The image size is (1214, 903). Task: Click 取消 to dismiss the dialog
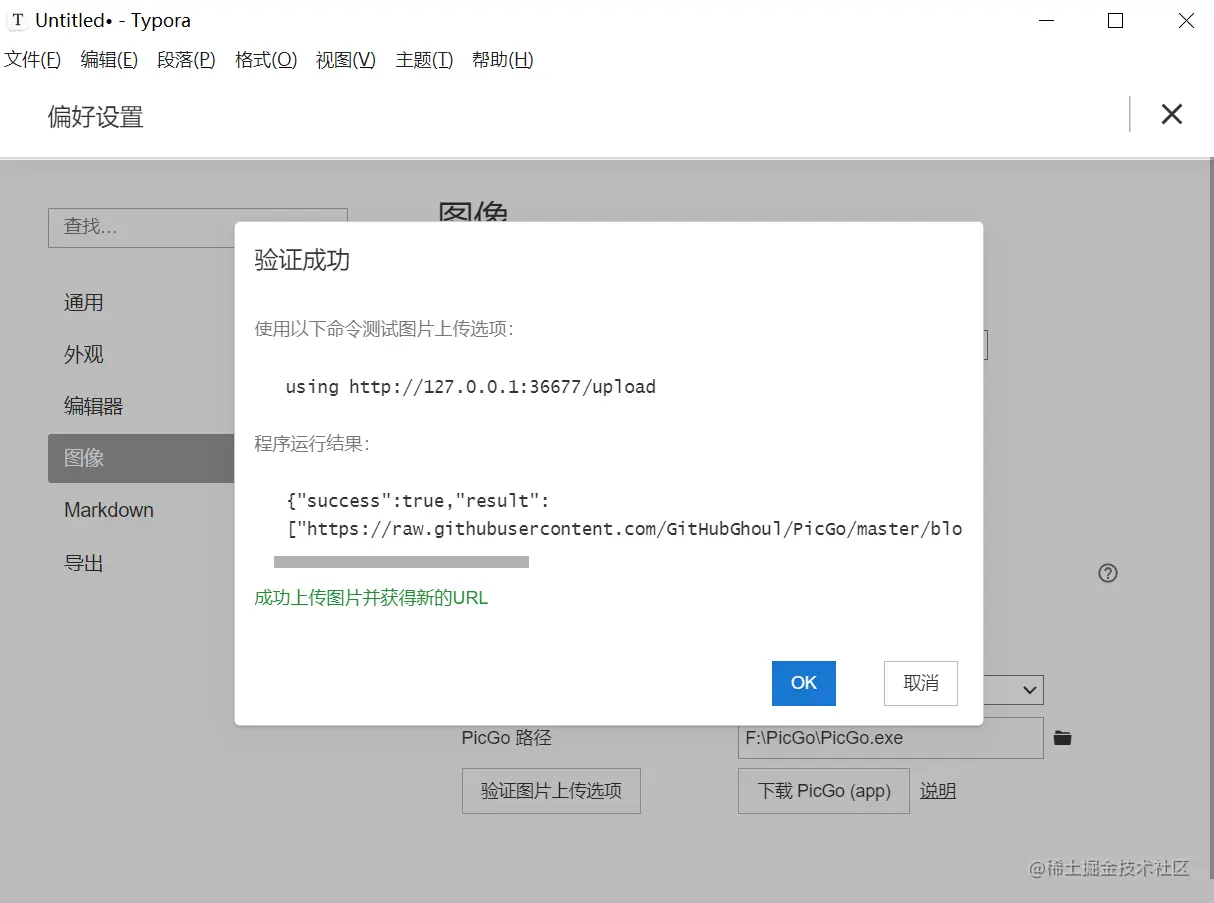(920, 683)
